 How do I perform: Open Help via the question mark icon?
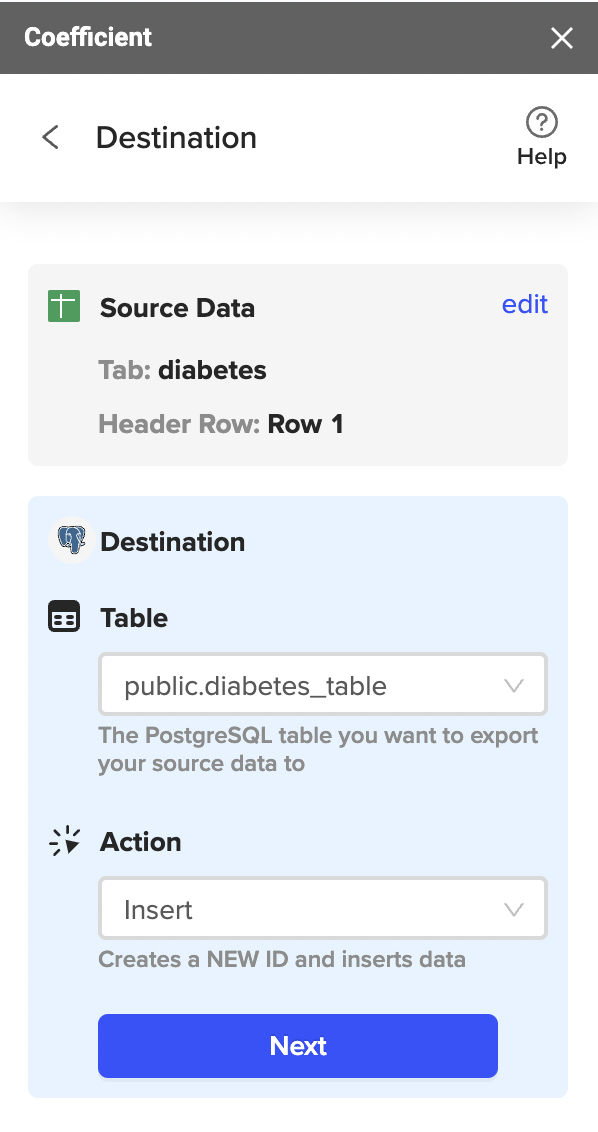point(542,122)
